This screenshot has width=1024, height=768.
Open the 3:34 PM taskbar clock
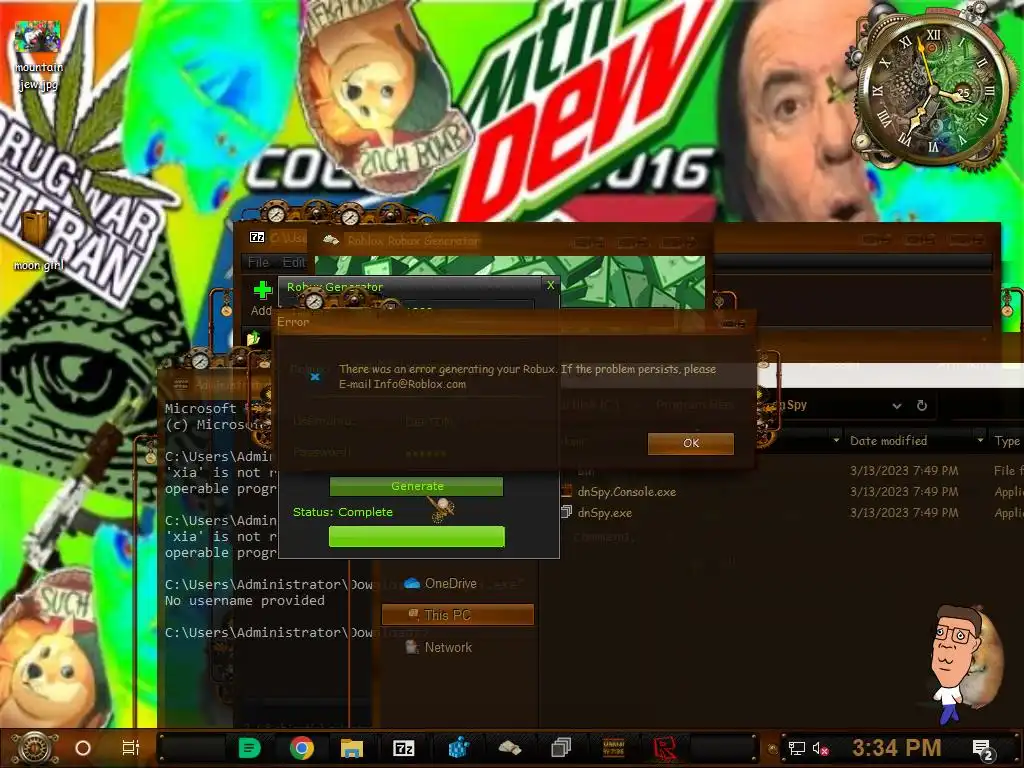(897, 748)
